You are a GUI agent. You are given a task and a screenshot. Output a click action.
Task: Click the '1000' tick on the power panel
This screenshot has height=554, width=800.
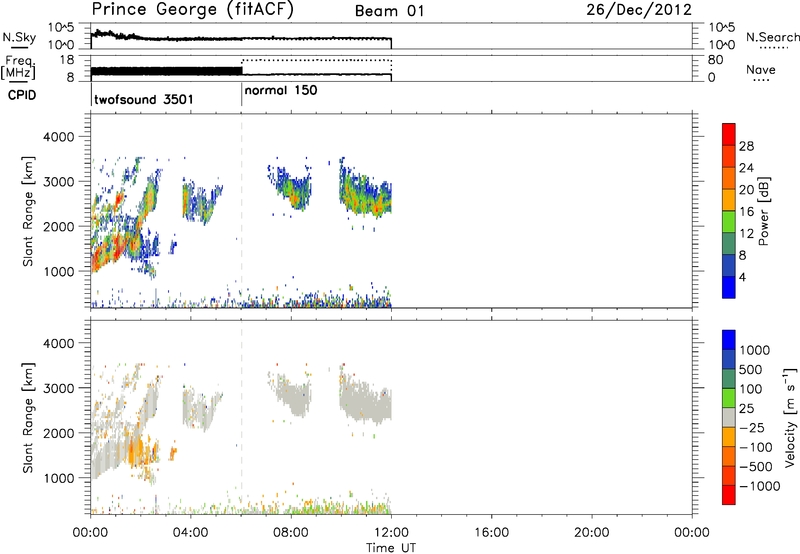pyautogui.click(x=58, y=271)
